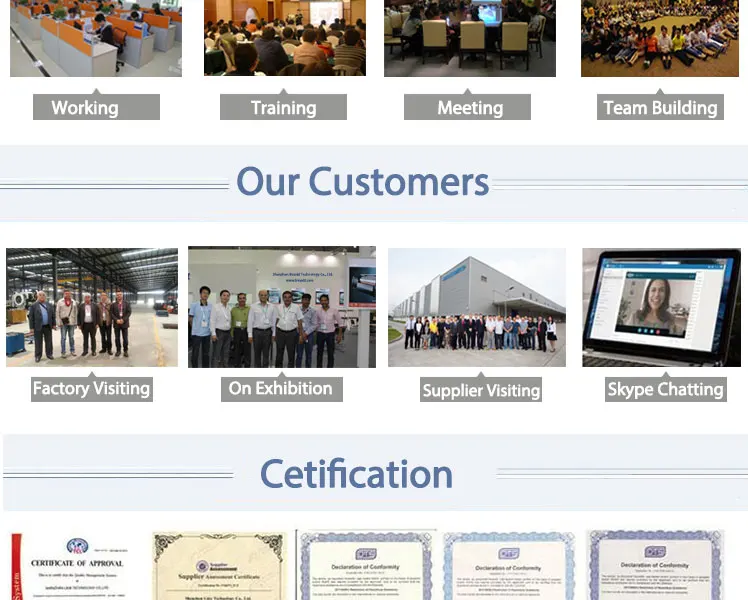Click the Our Customers heading
The height and width of the screenshot is (600, 748).
coord(363,182)
